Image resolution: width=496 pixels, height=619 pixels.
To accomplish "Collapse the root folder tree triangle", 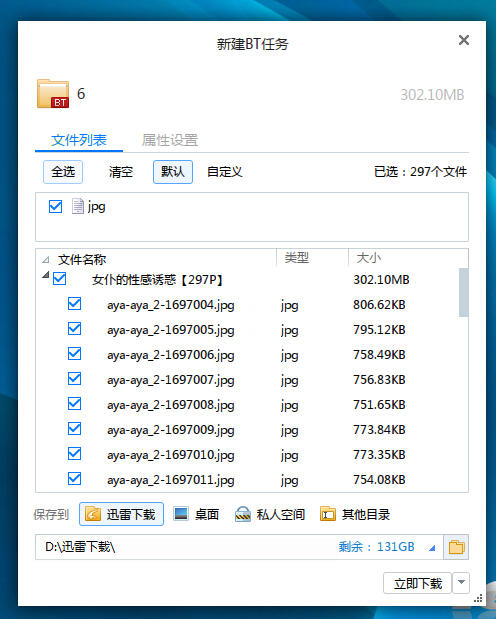I will [46, 275].
